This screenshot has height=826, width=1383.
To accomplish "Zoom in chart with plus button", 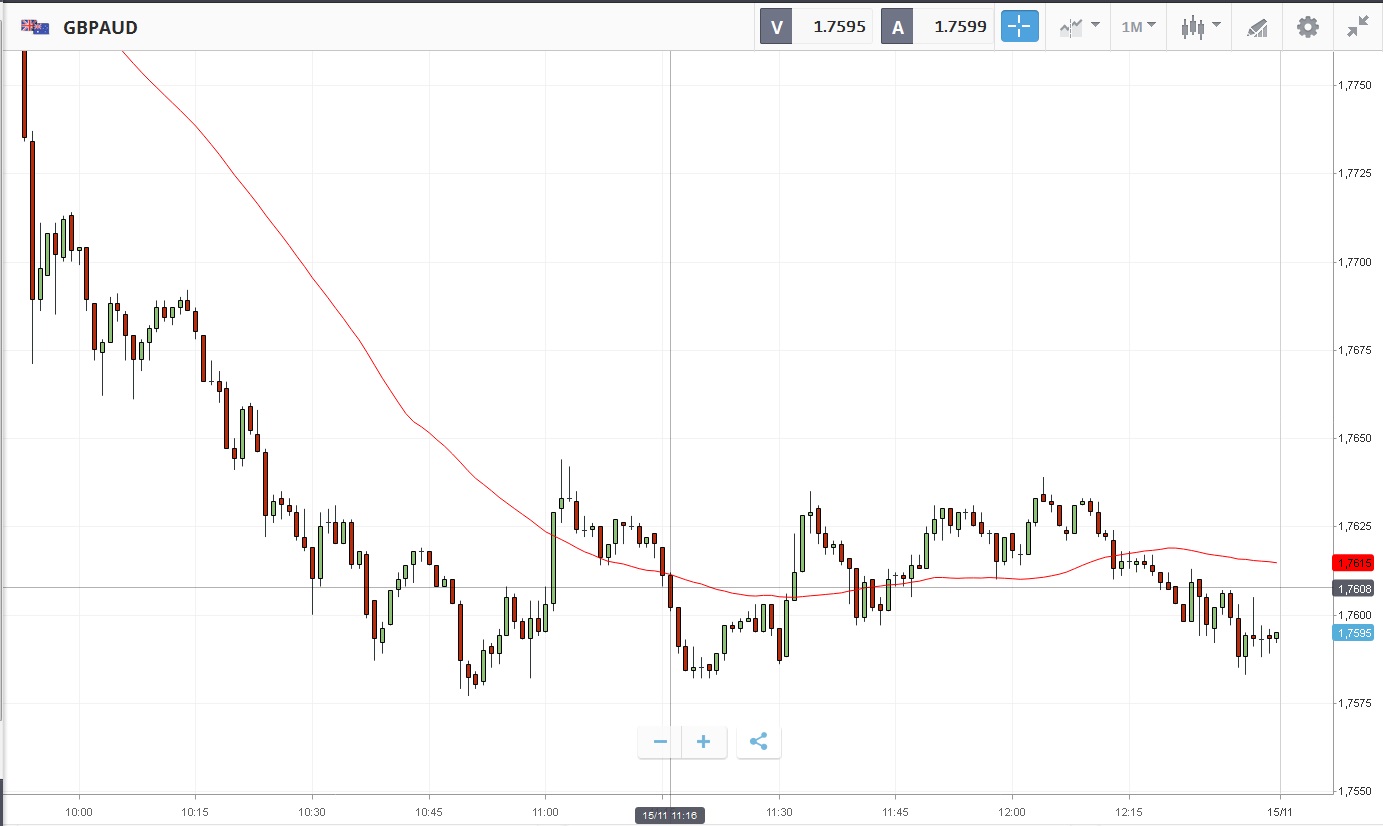I will coord(704,742).
